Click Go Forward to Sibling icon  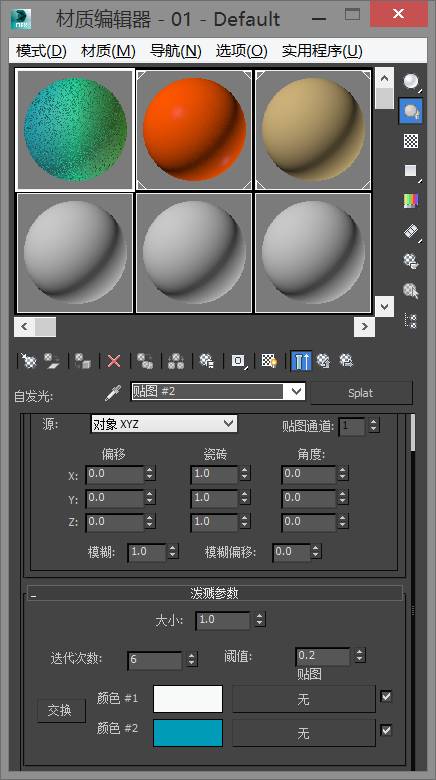tap(346, 361)
